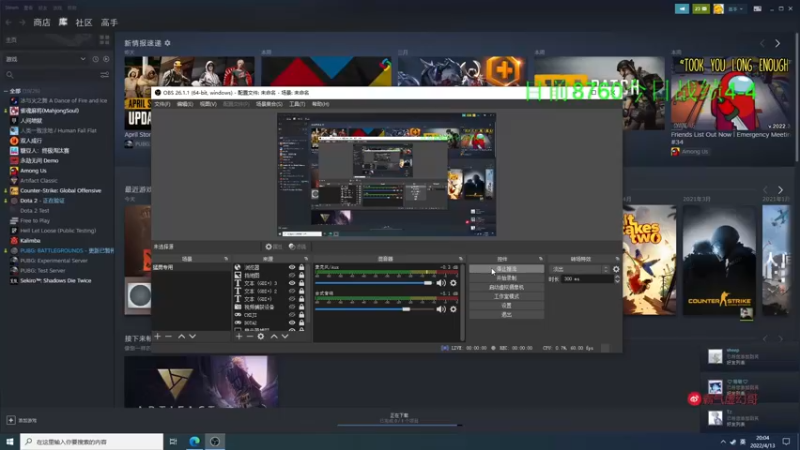Click the recent-activity clock icon in Steam sidebar
Screen dimensions: 800x450
click(x=95, y=59)
